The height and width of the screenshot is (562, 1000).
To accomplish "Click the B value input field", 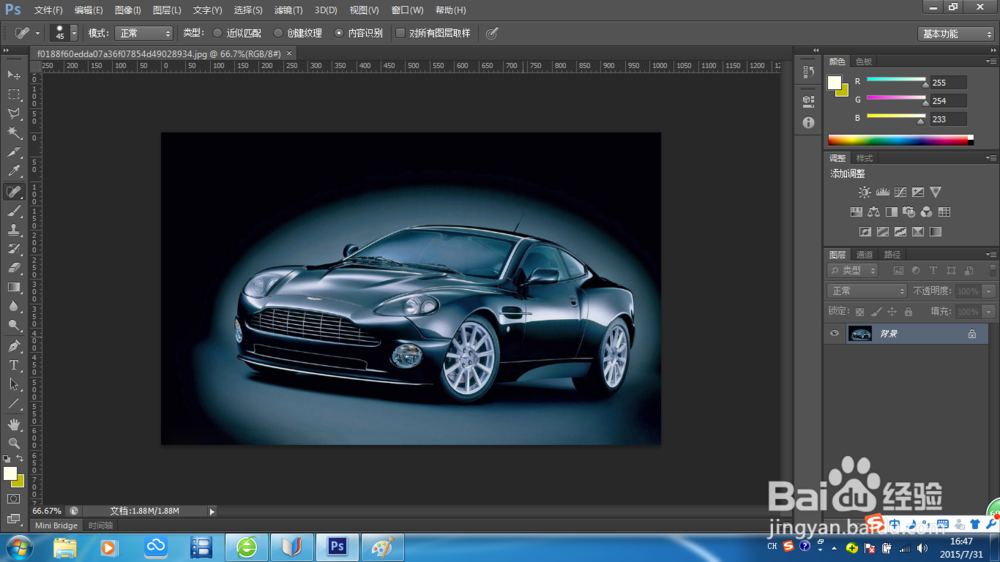I will coord(948,119).
